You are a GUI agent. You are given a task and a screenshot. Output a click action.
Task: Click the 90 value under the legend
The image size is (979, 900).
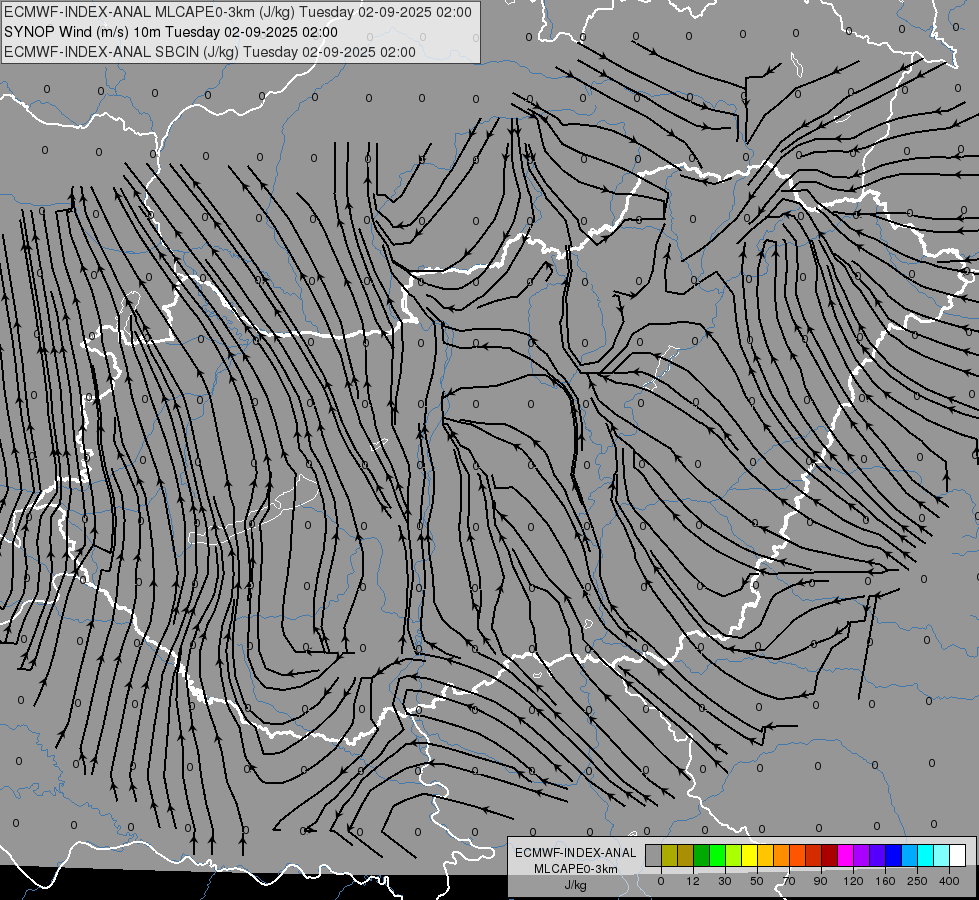pos(820,881)
